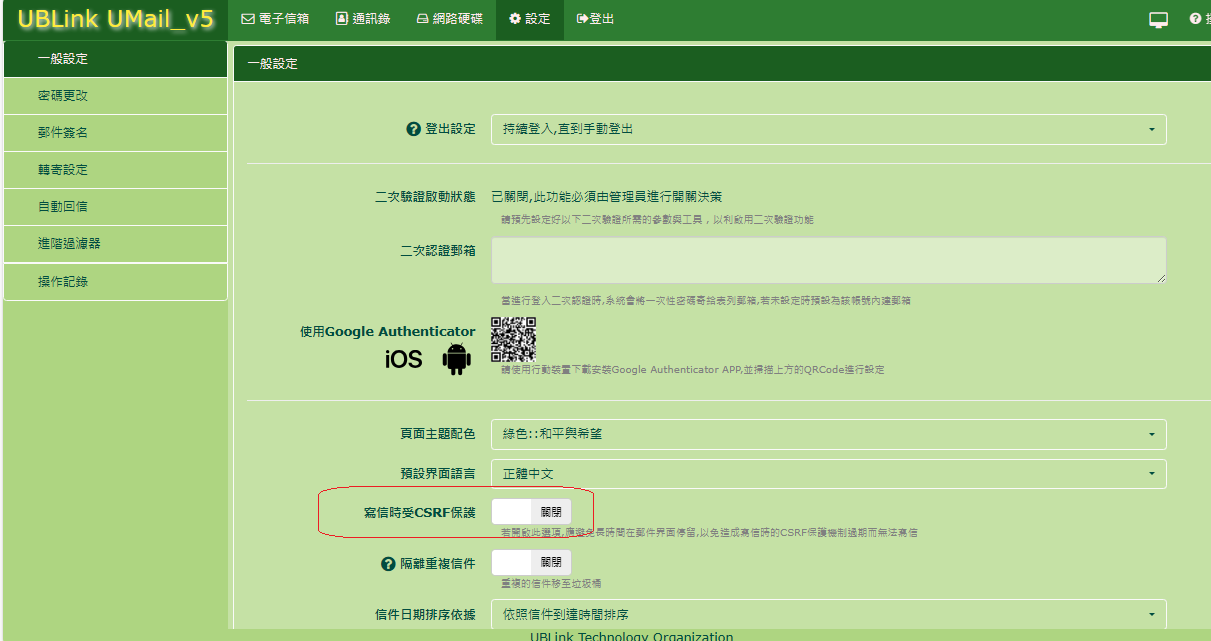Click the Google Authenticator QR code
Image resolution: width=1211 pixels, height=641 pixels.
[513, 339]
